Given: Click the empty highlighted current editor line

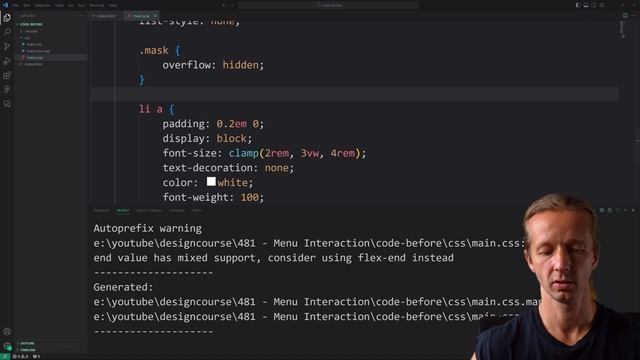Looking at the screenshot, I should click(x=354, y=94).
